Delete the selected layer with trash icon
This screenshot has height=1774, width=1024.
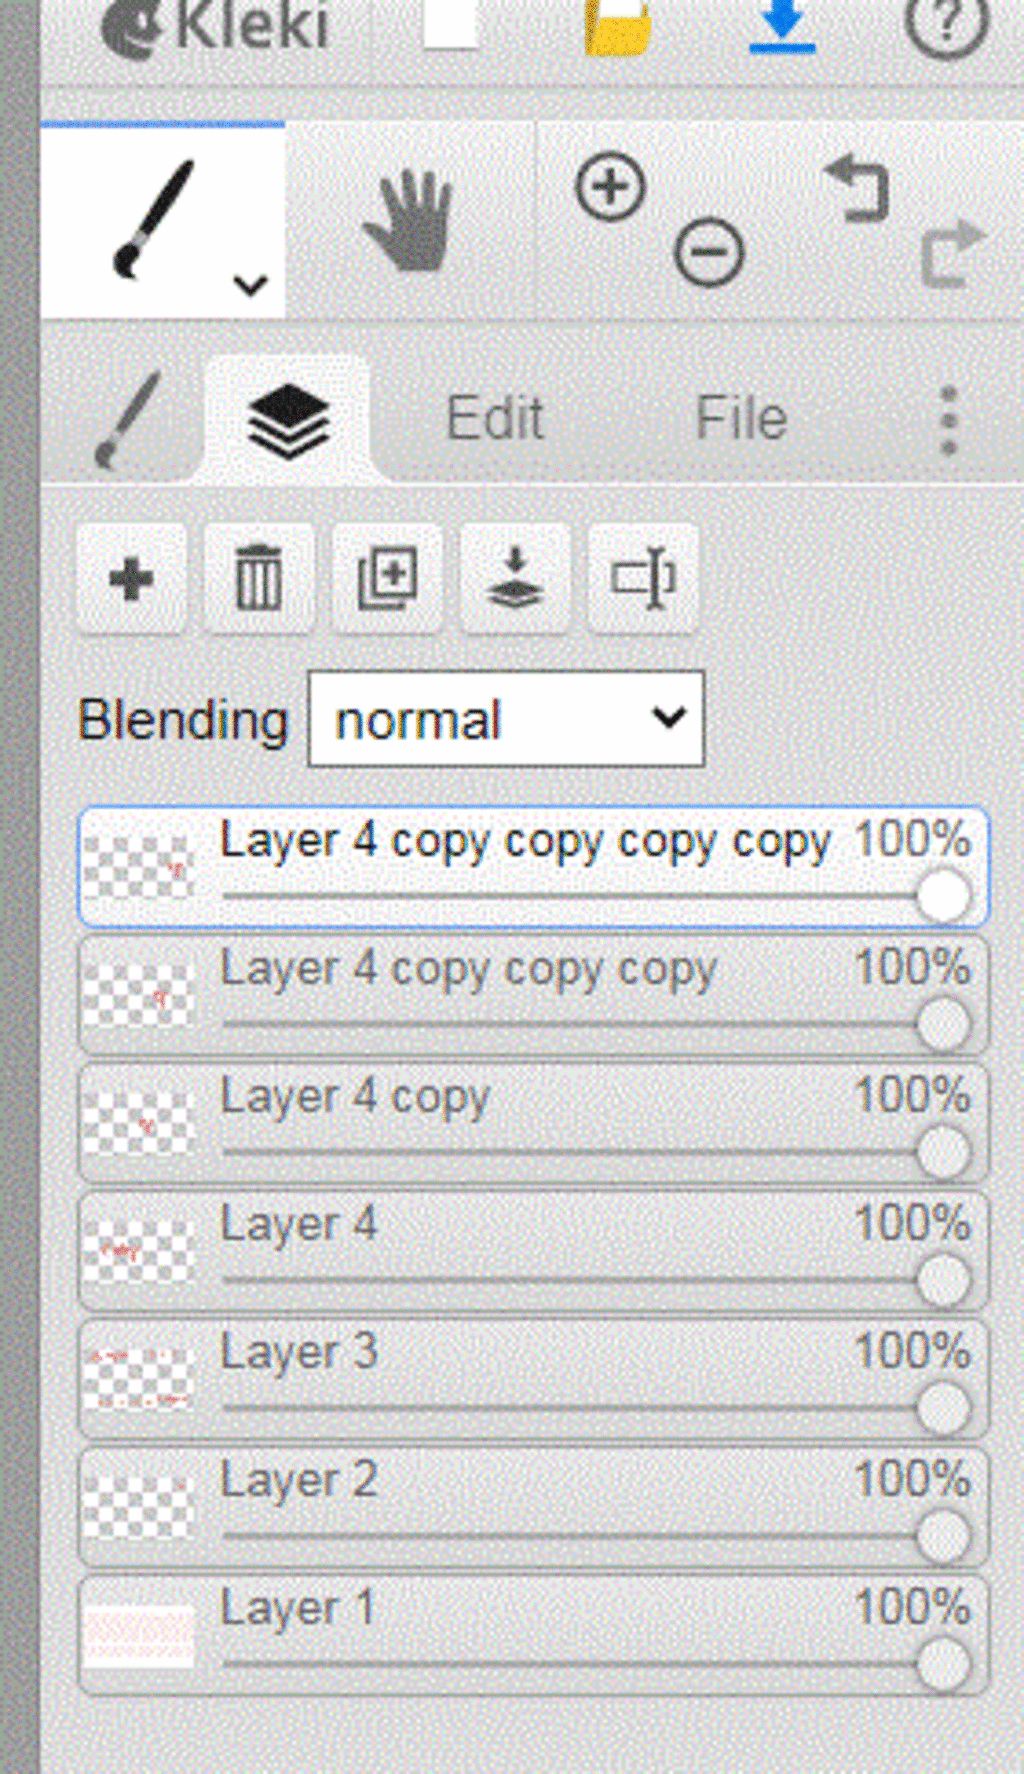point(259,578)
